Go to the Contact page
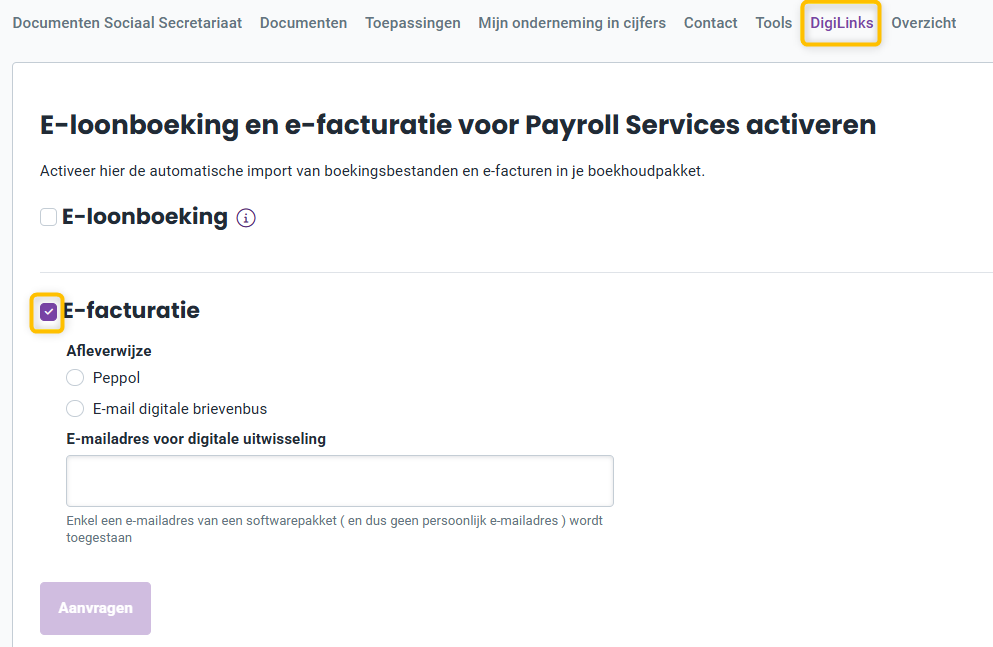Image resolution: width=993 pixels, height=647 pixels. coord(710,22)
